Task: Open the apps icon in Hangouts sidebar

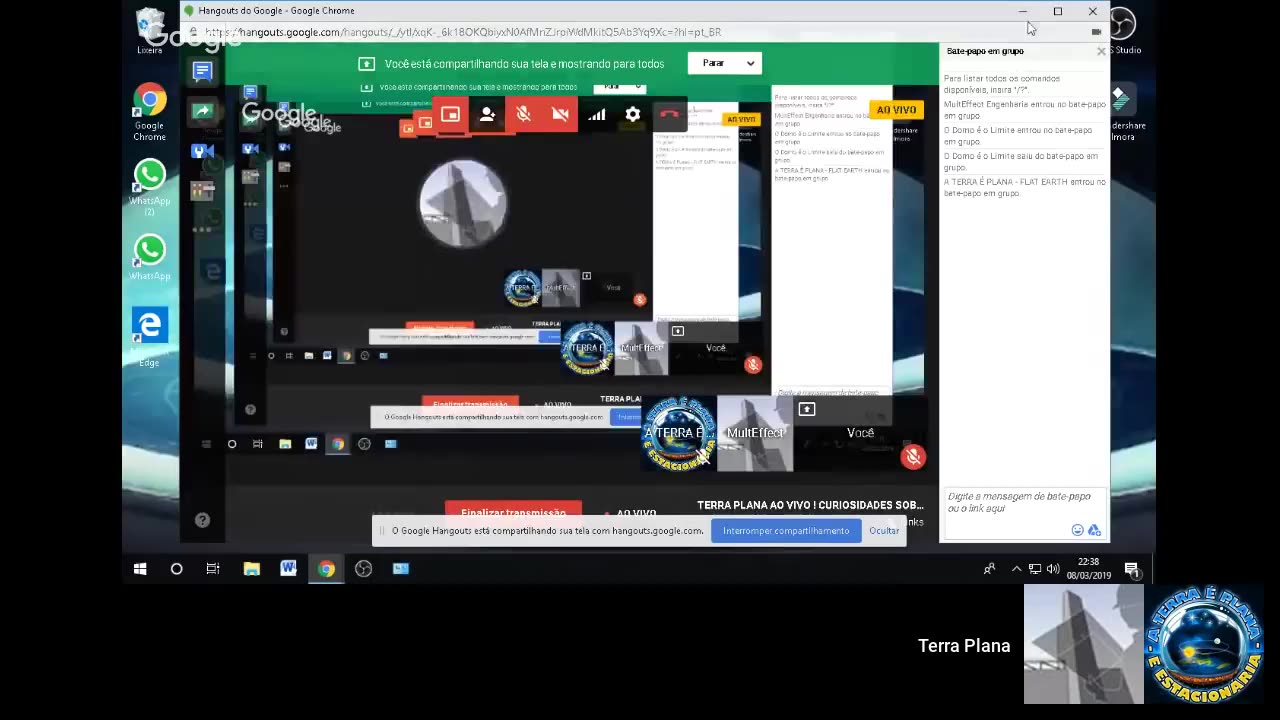Action: (202, 190)
